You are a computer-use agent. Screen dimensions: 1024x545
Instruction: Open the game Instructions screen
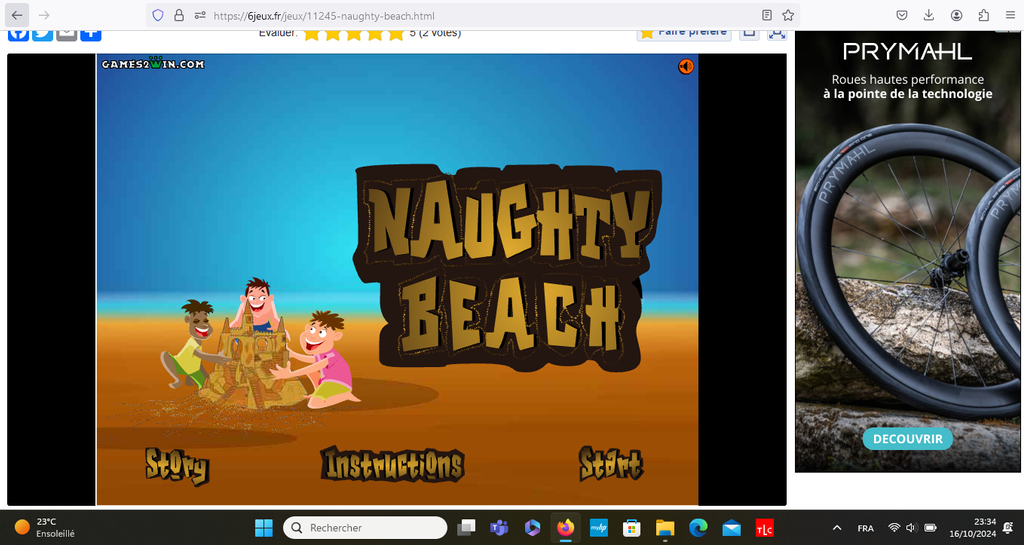pyautogui.click(x=392, y=464)
